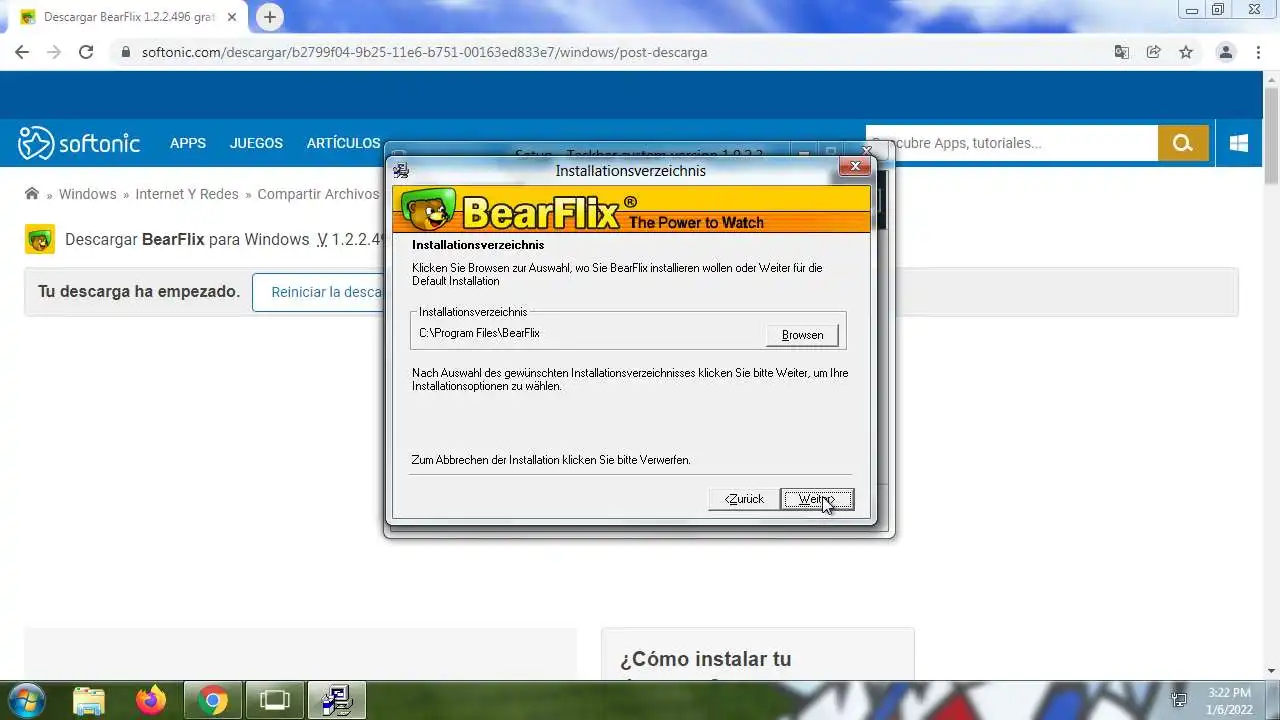Close the Descargar BearFlix tab
Viewport: 1280px width, 720px height.
234,17
